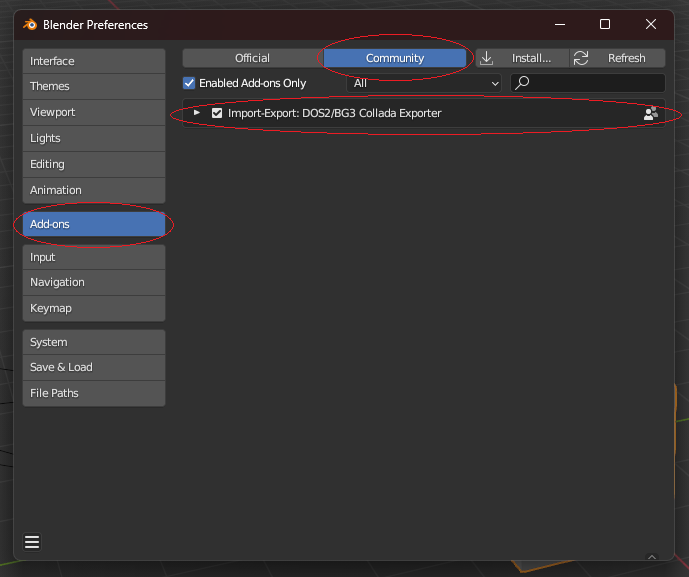
Task: Toggle the Community add-ons filter
Action: pos(395,58)
